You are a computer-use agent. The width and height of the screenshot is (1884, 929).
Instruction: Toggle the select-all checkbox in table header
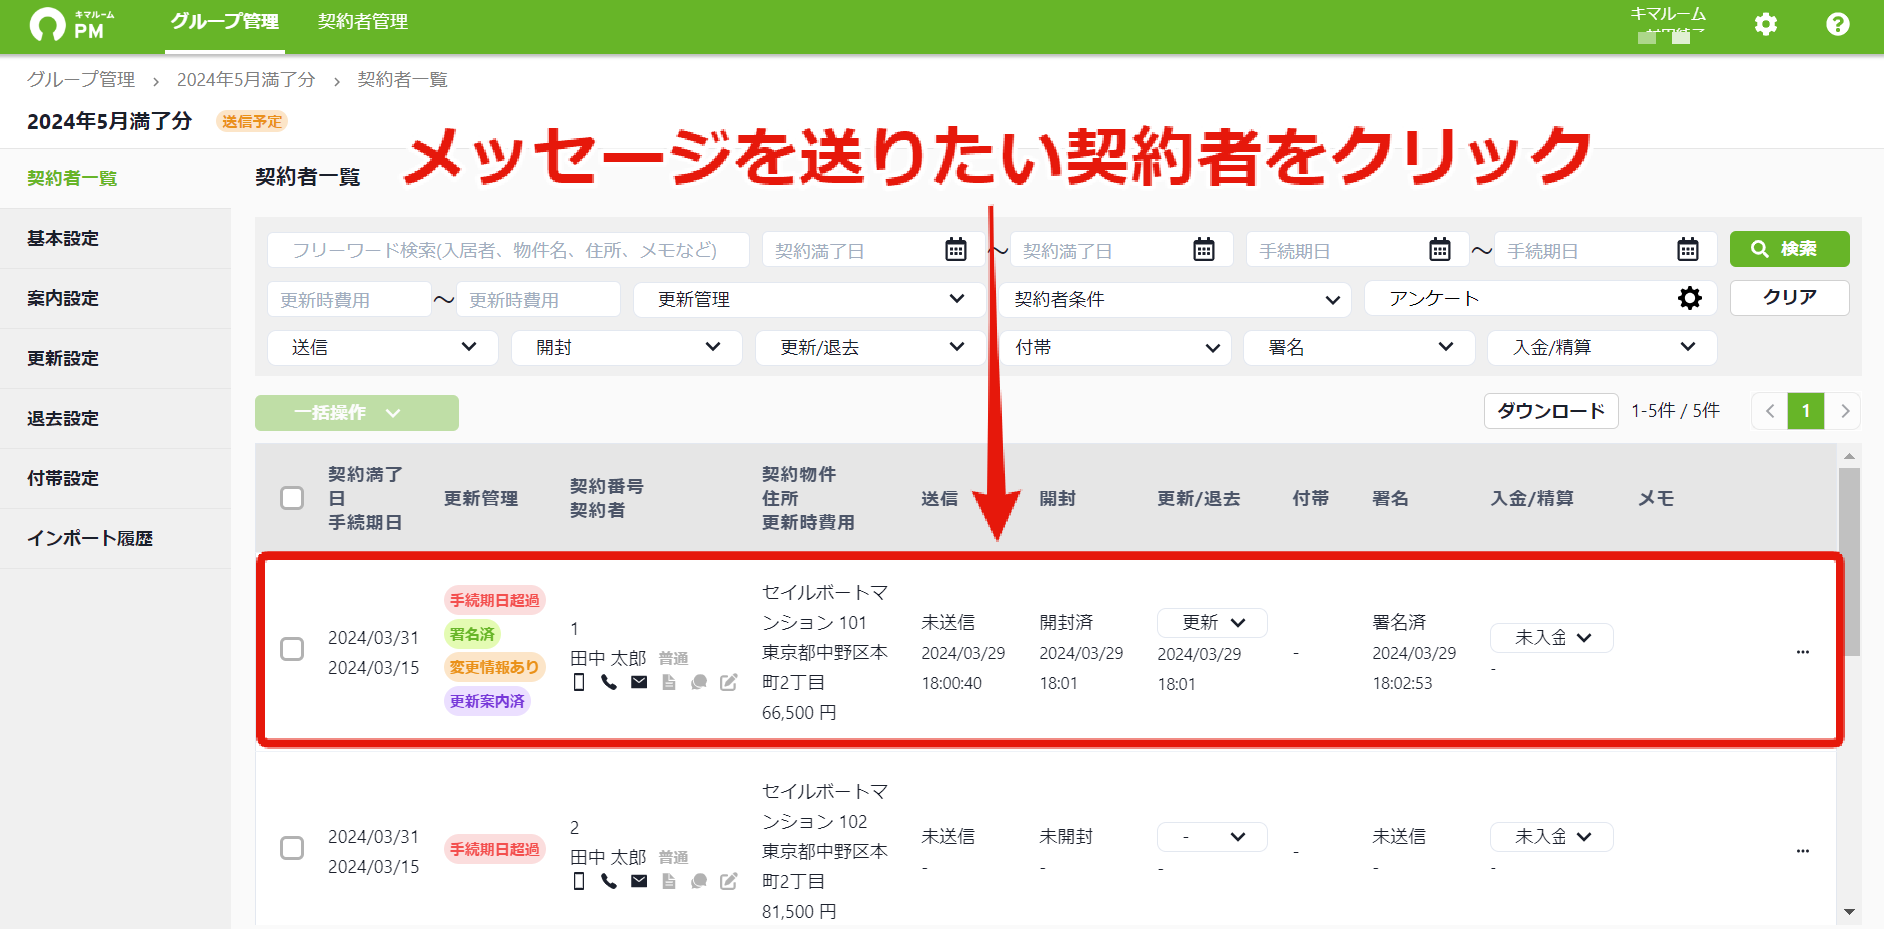(292, 498)
